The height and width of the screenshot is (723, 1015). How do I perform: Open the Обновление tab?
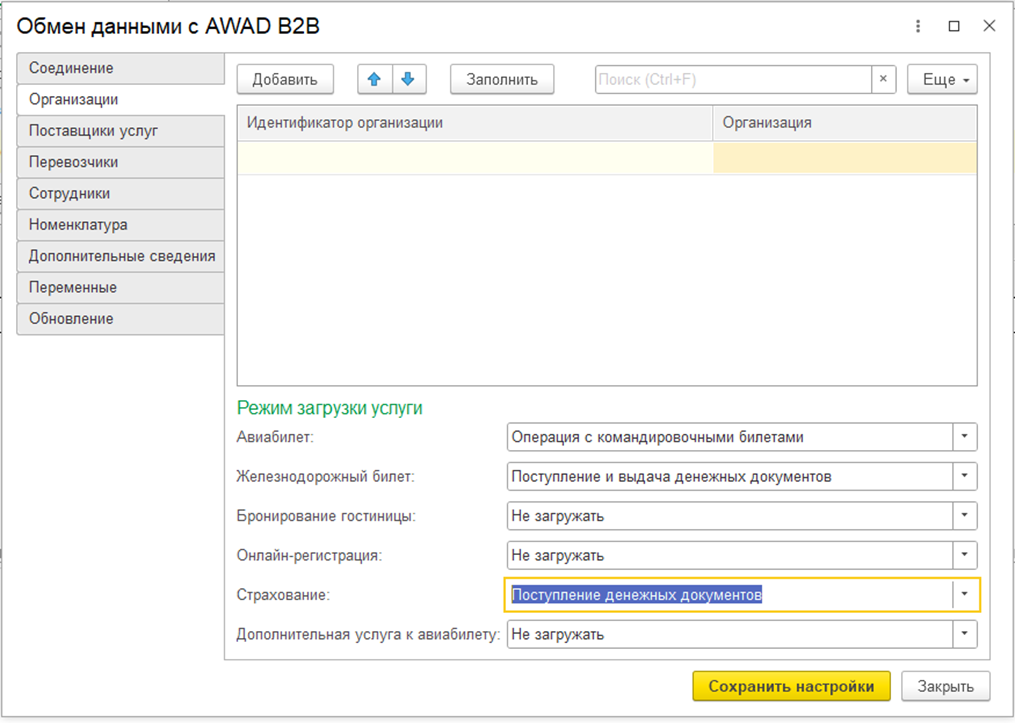[120, 319]
